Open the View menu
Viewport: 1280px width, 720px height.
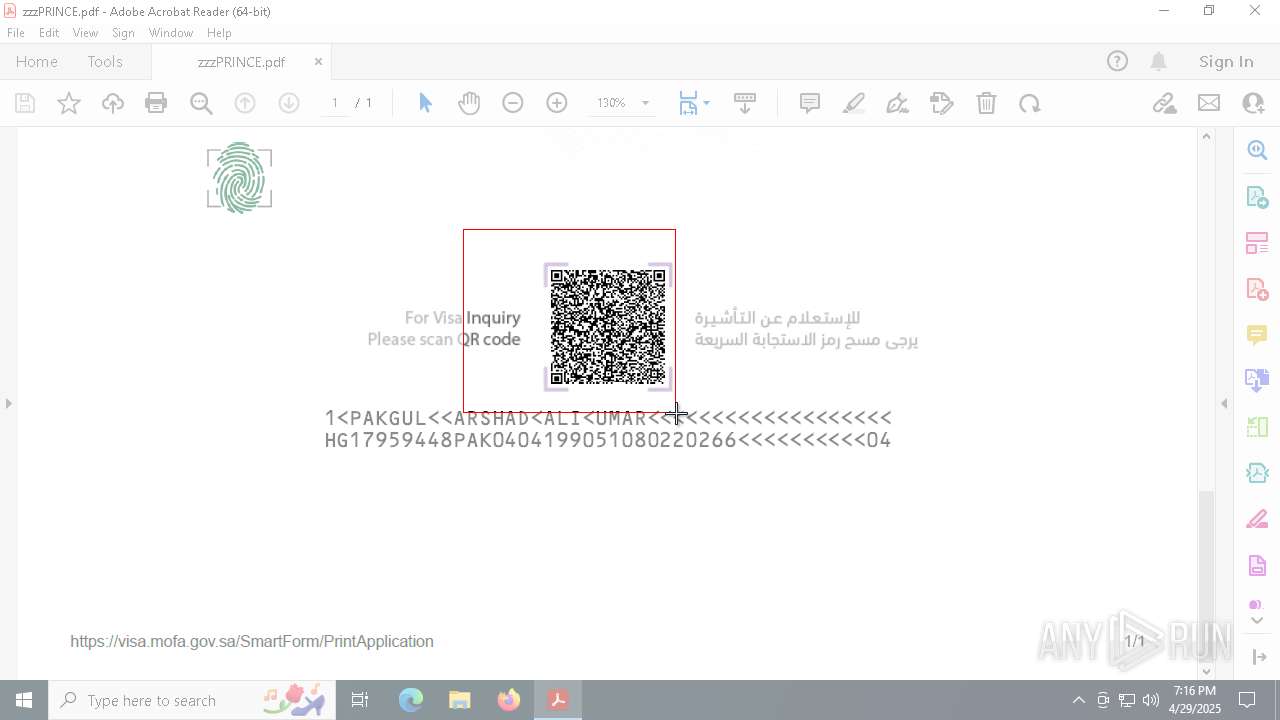point(85,33)
